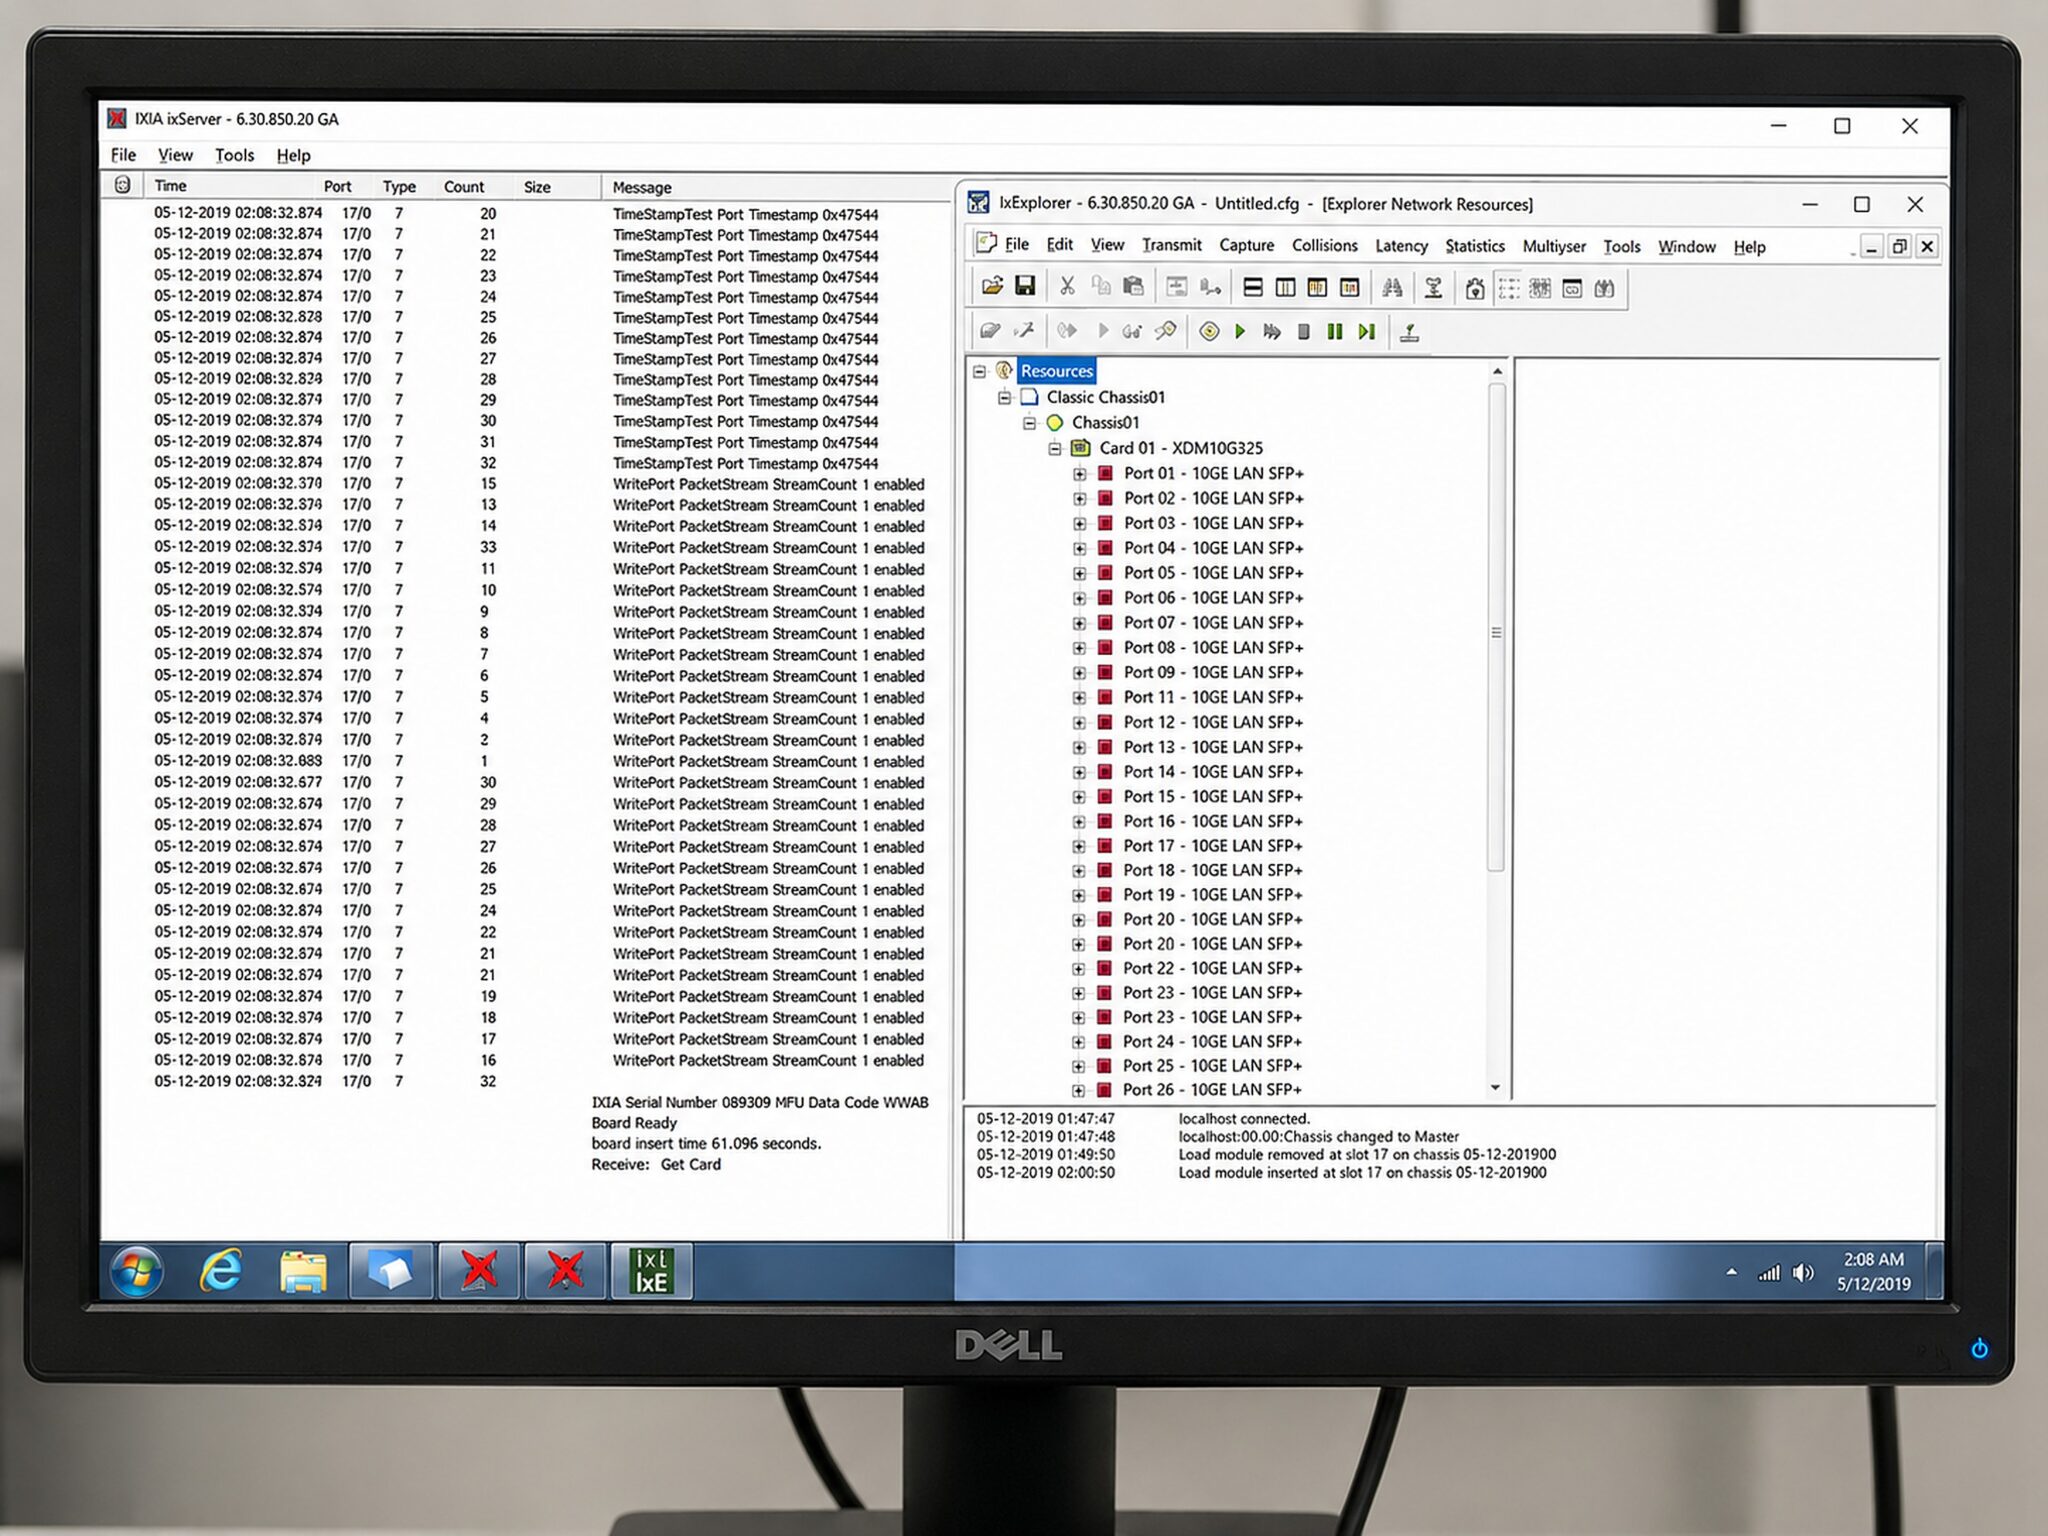Expand Port 18 - 10GE LAN SFP+
Viewport: 2048px width, 1536px height.
tap(1079, 871)
